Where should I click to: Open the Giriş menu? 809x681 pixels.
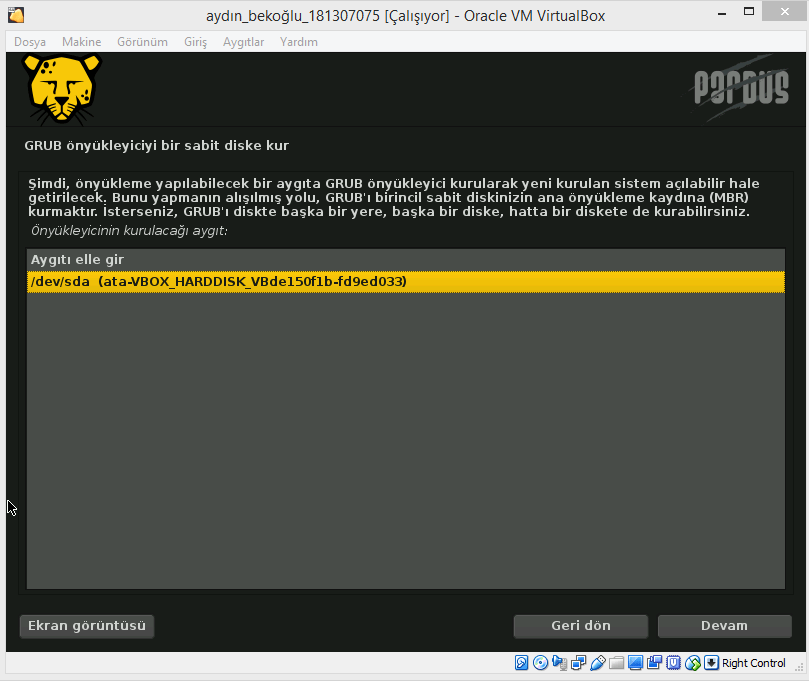coord(196,42)
